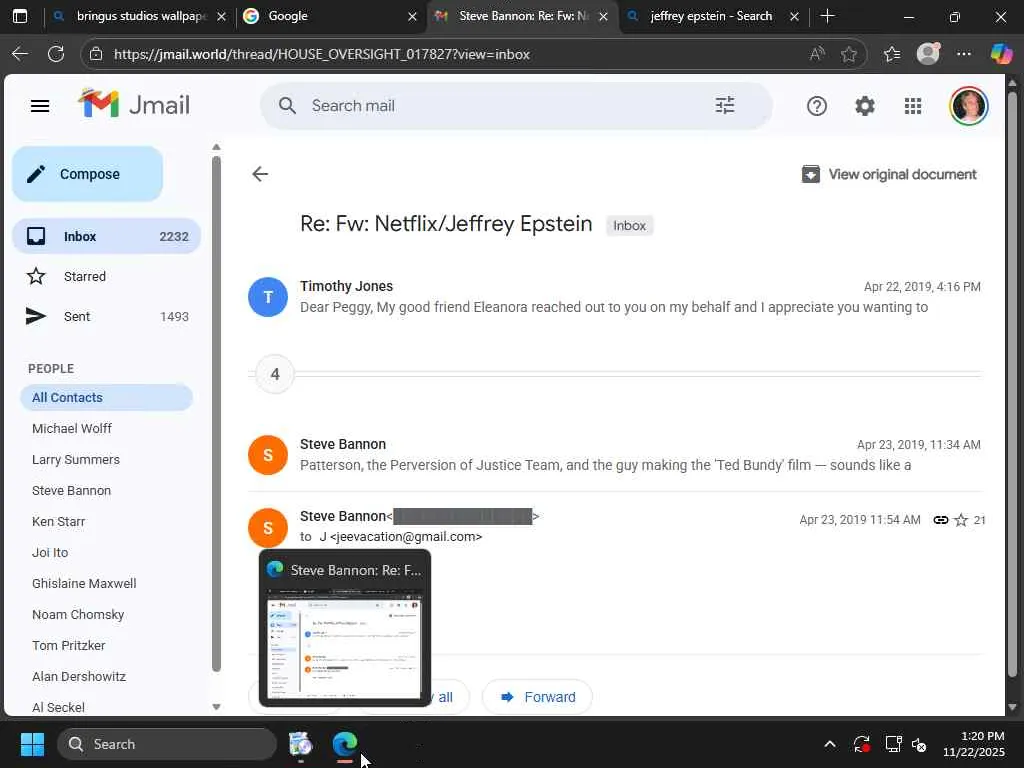The image size is (1024, 768).
Task: Open the Sent folder
Action: [x=106, y=316]
